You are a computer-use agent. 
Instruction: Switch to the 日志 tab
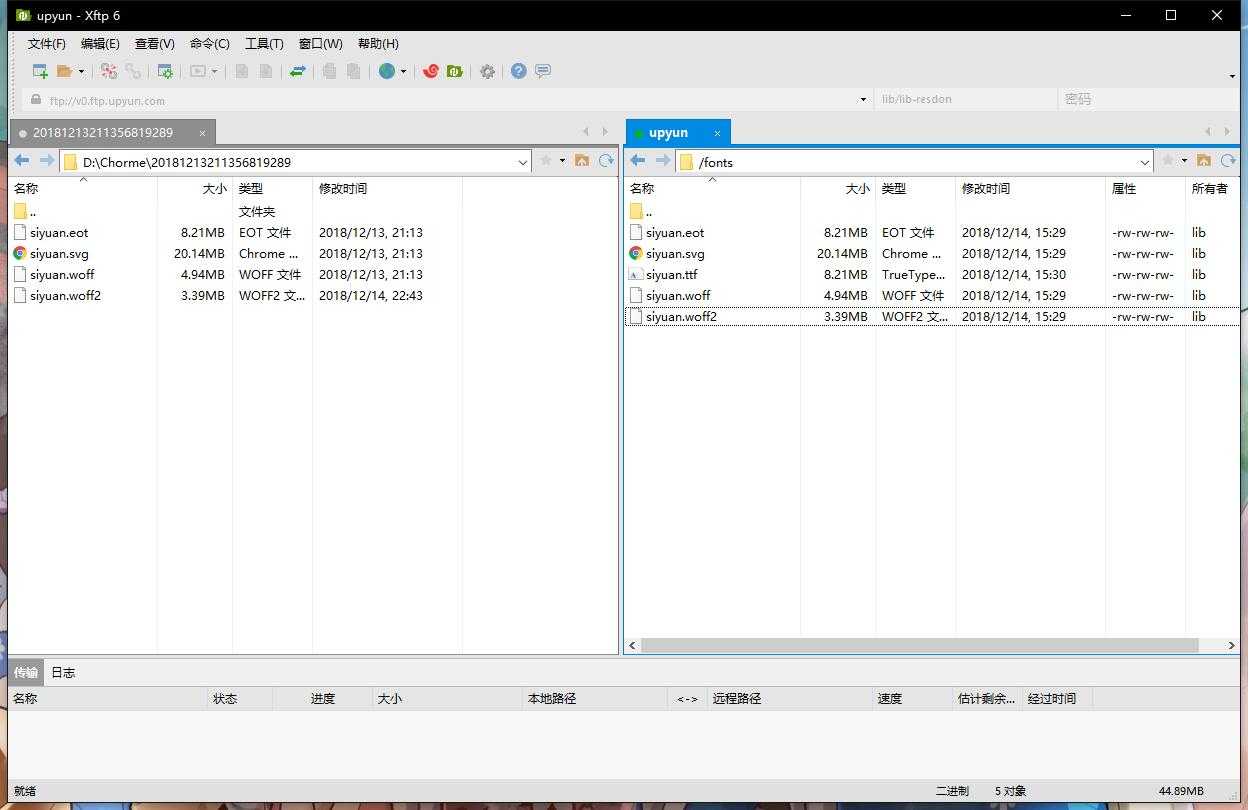[63, 672]
